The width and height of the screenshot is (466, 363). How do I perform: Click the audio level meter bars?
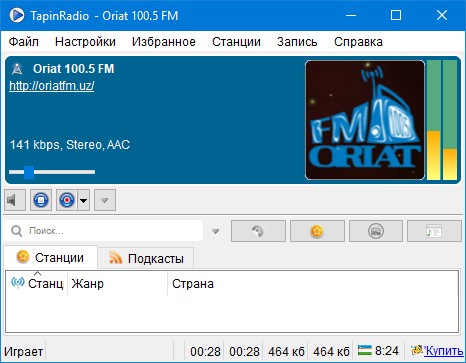(x=442, y=120)
